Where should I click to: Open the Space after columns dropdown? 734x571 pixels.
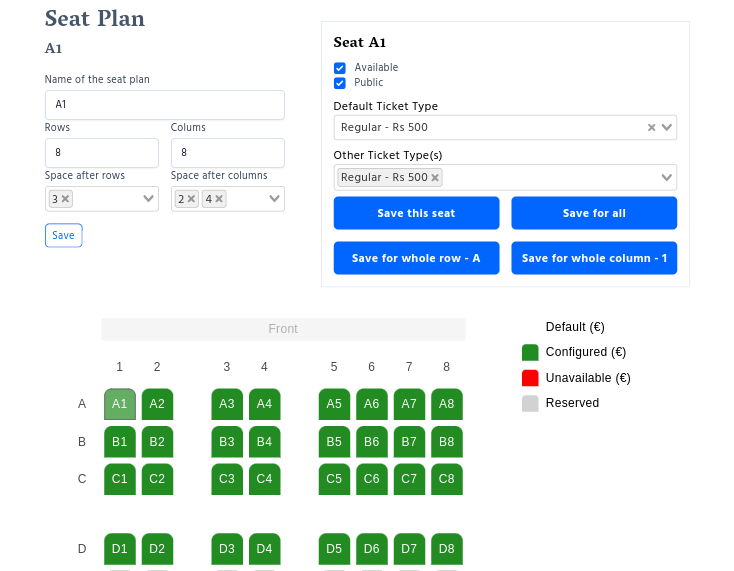[275, 199]
